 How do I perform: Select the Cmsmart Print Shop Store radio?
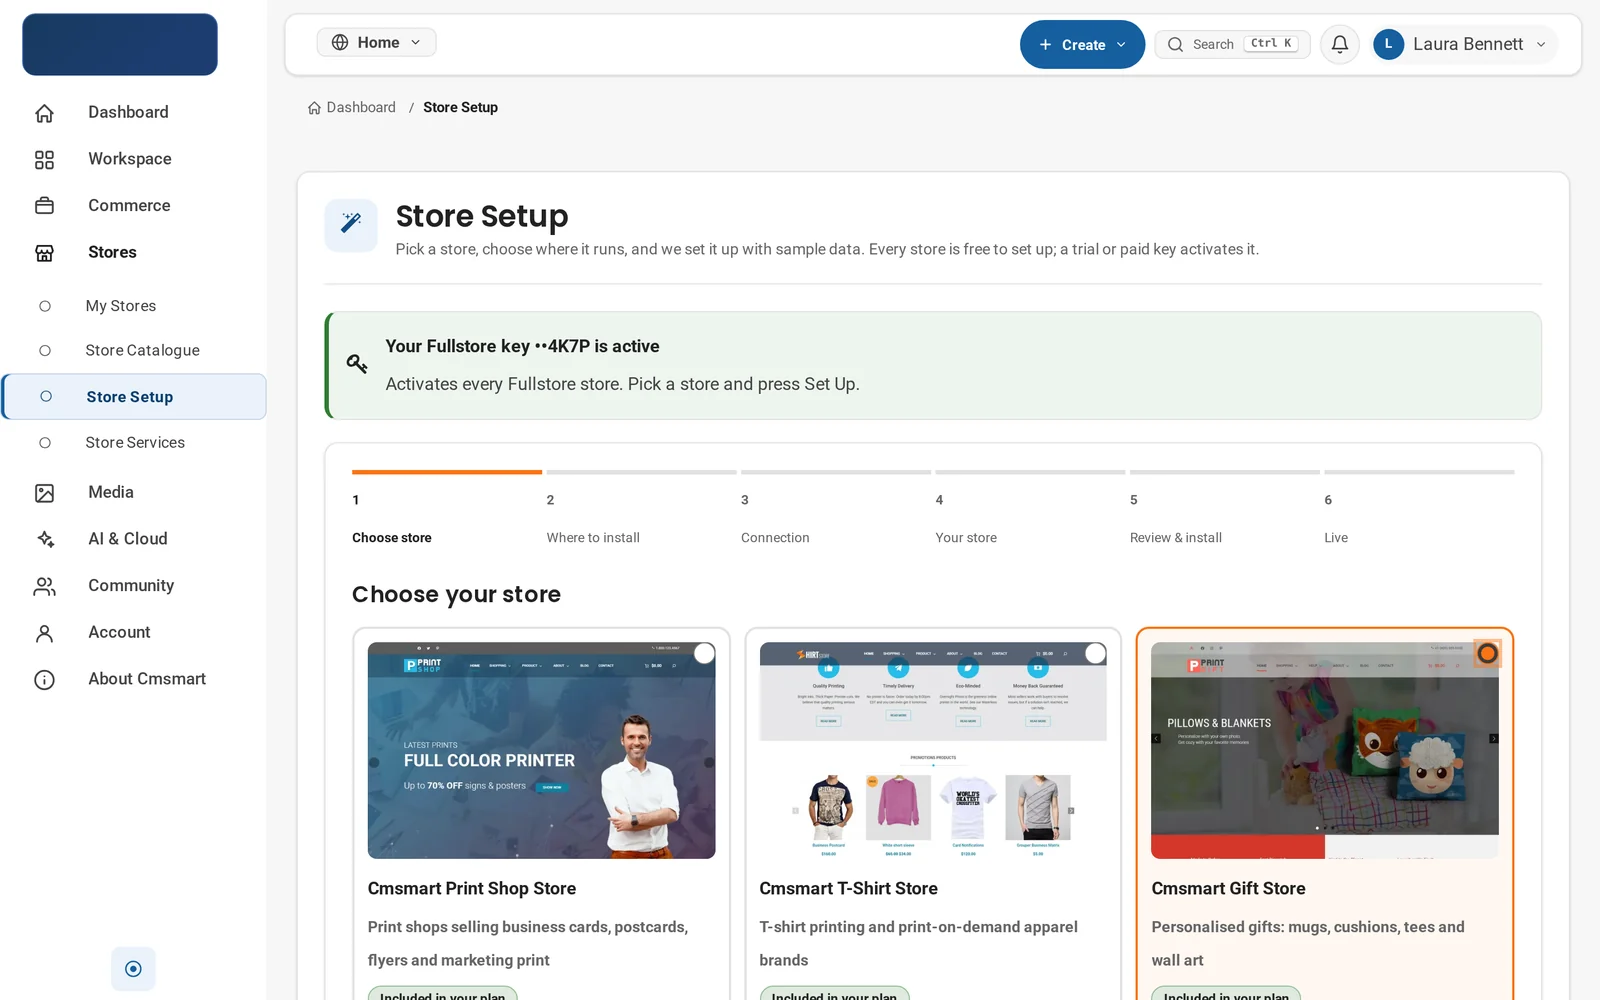click(x=705, y=653)
